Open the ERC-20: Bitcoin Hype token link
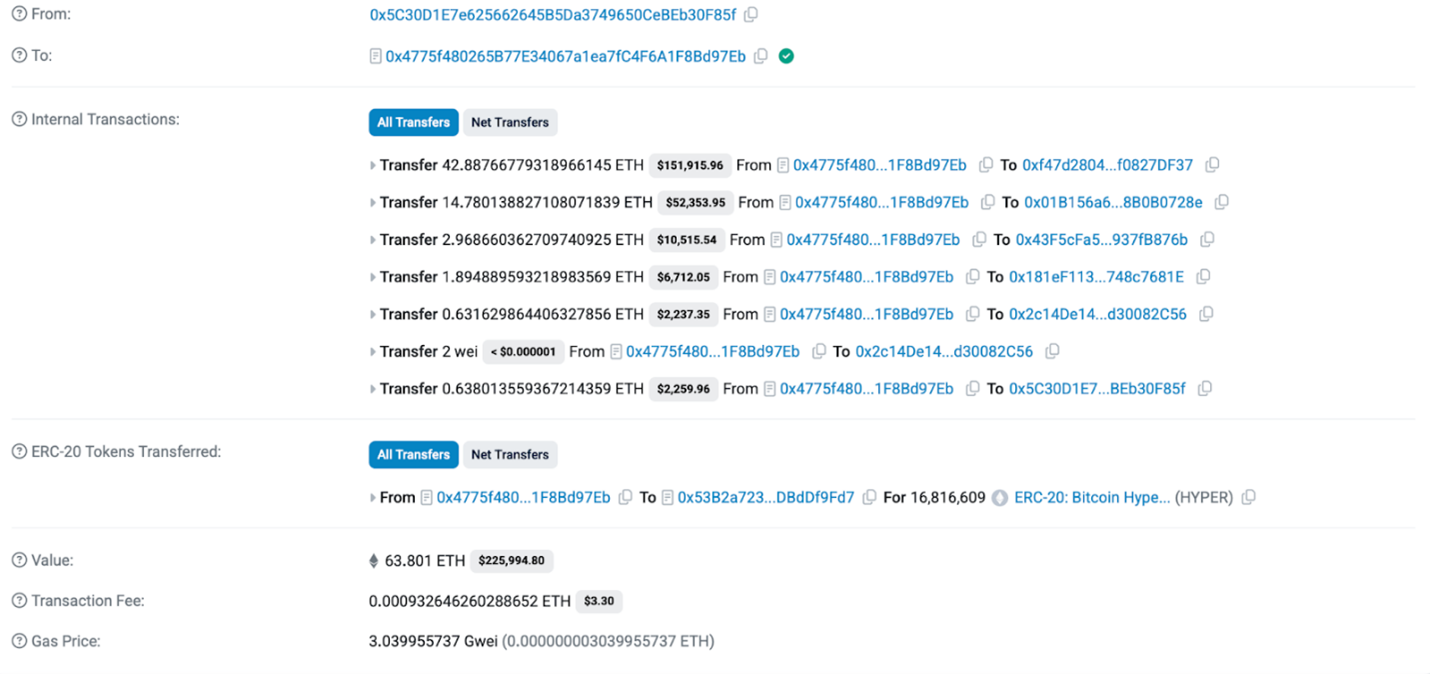This screenshot has width=1430, height=674. pos(1092,497)
